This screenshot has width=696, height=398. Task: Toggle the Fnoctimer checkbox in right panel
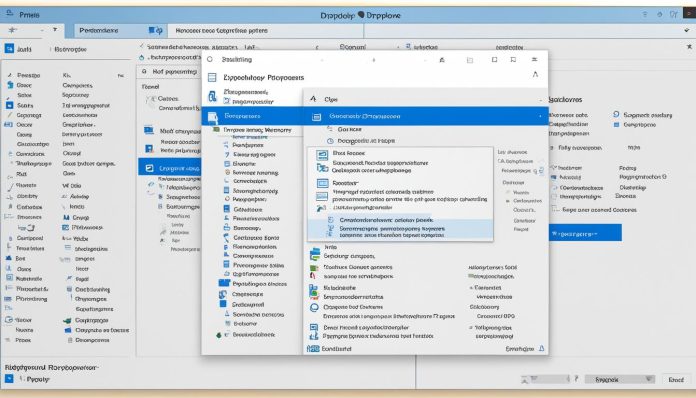pos(554,168)
